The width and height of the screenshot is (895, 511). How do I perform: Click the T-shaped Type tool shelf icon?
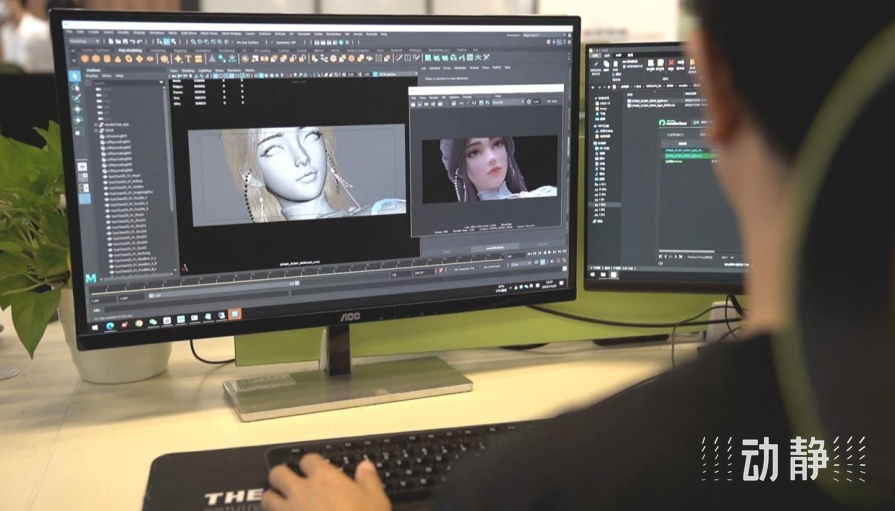point(188,59)
